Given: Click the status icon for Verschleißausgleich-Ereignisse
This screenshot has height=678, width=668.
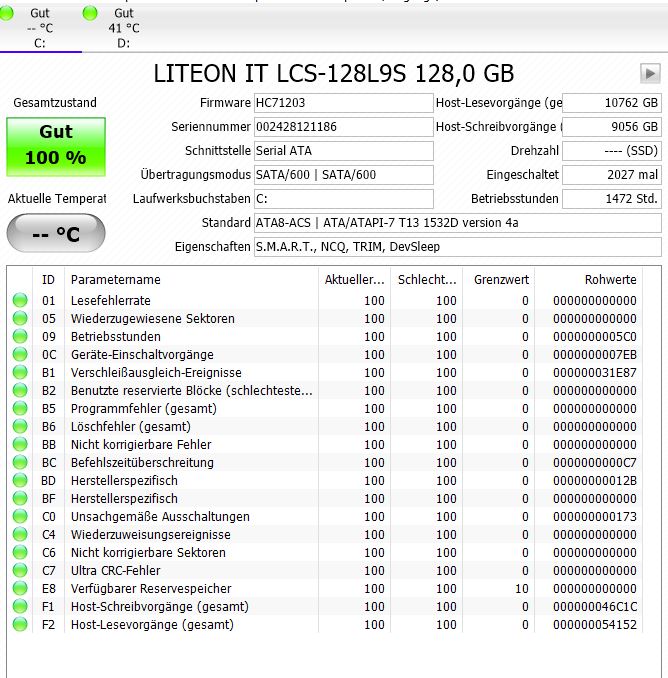Looking at the screenshot, I should (20, 372).
